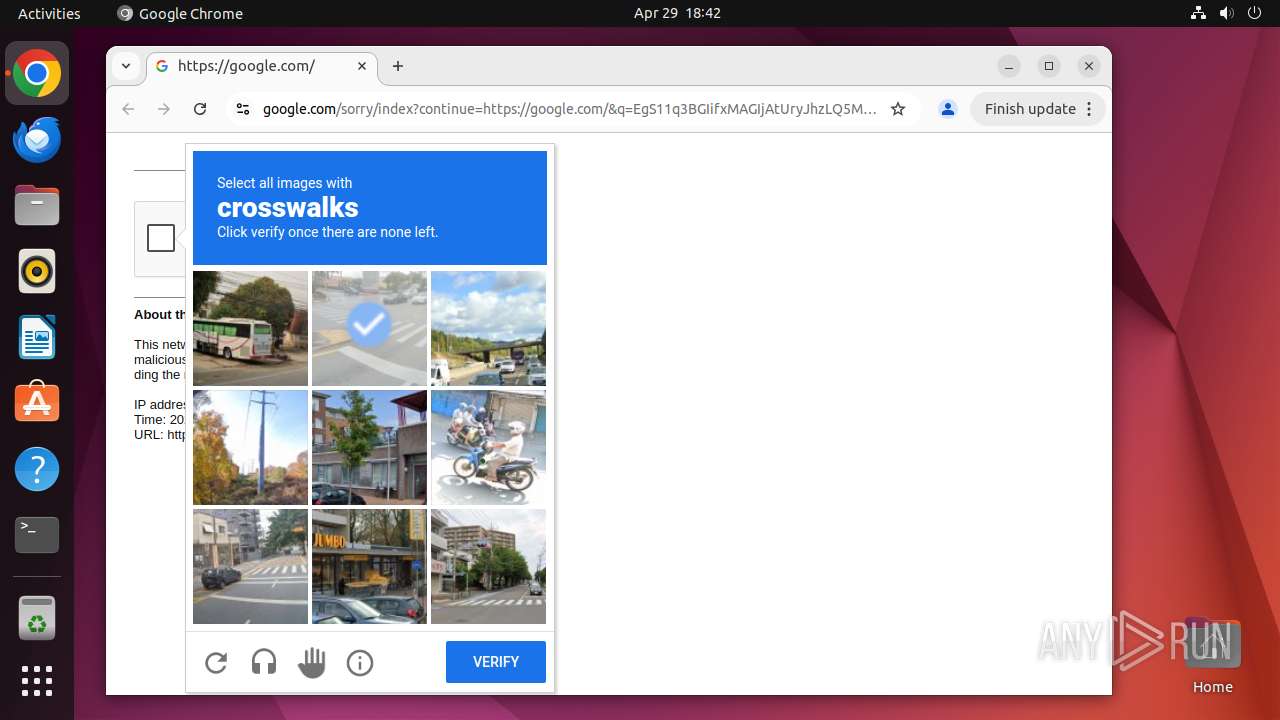Viewport: 1280px width, 720px height.
Task: Launch Thunderbird Mail from the dock
Action: coord(37,139)
